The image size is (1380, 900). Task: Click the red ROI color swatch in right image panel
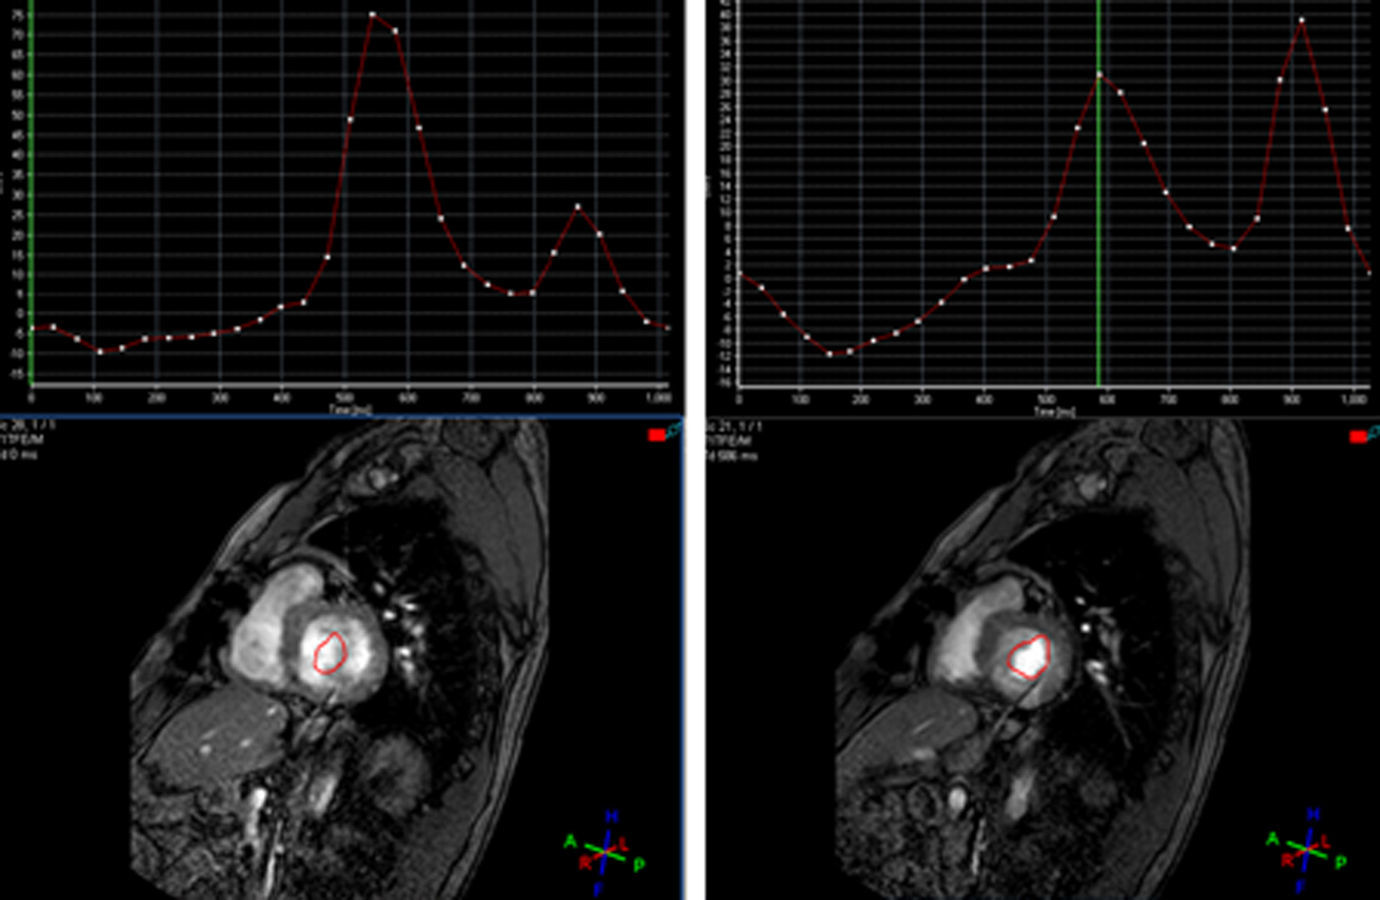click(1358, 437)
